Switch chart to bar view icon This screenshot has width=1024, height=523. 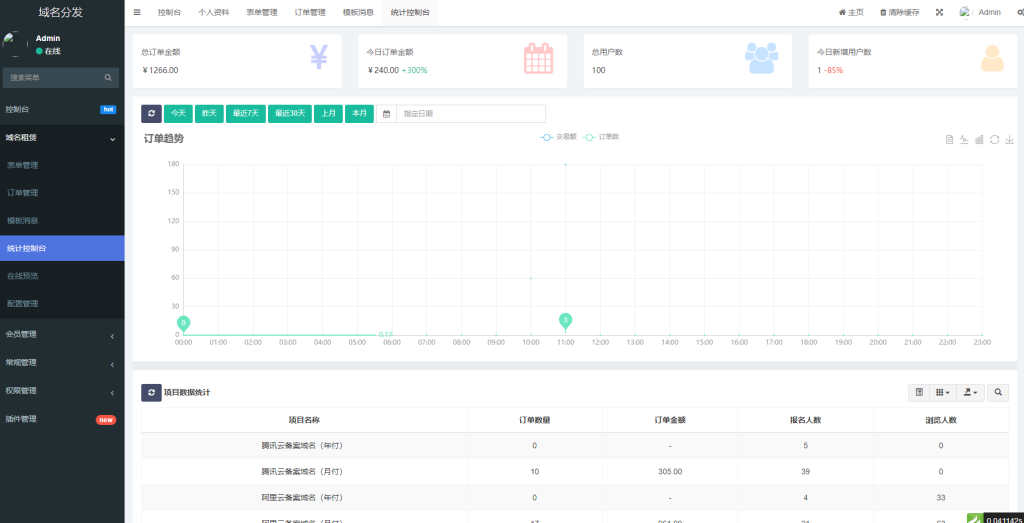pyautogui.click(x=979, y=139)
